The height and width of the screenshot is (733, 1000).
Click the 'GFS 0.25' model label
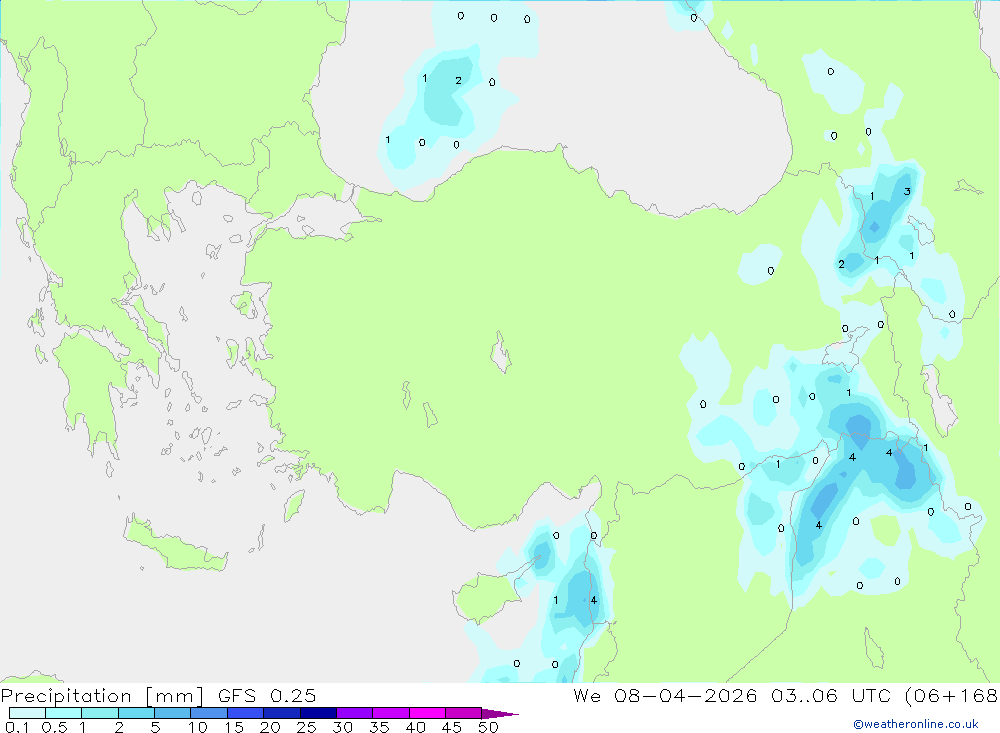click(x=267, y=695)
